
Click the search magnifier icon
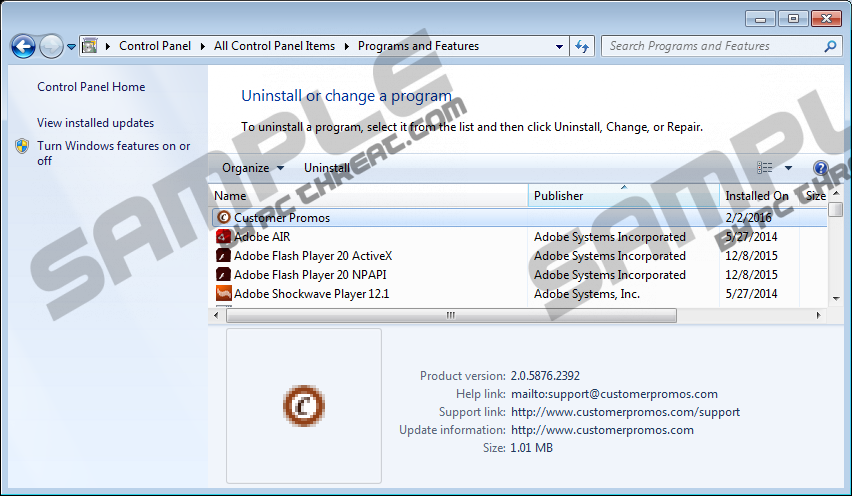coord(830,46)
